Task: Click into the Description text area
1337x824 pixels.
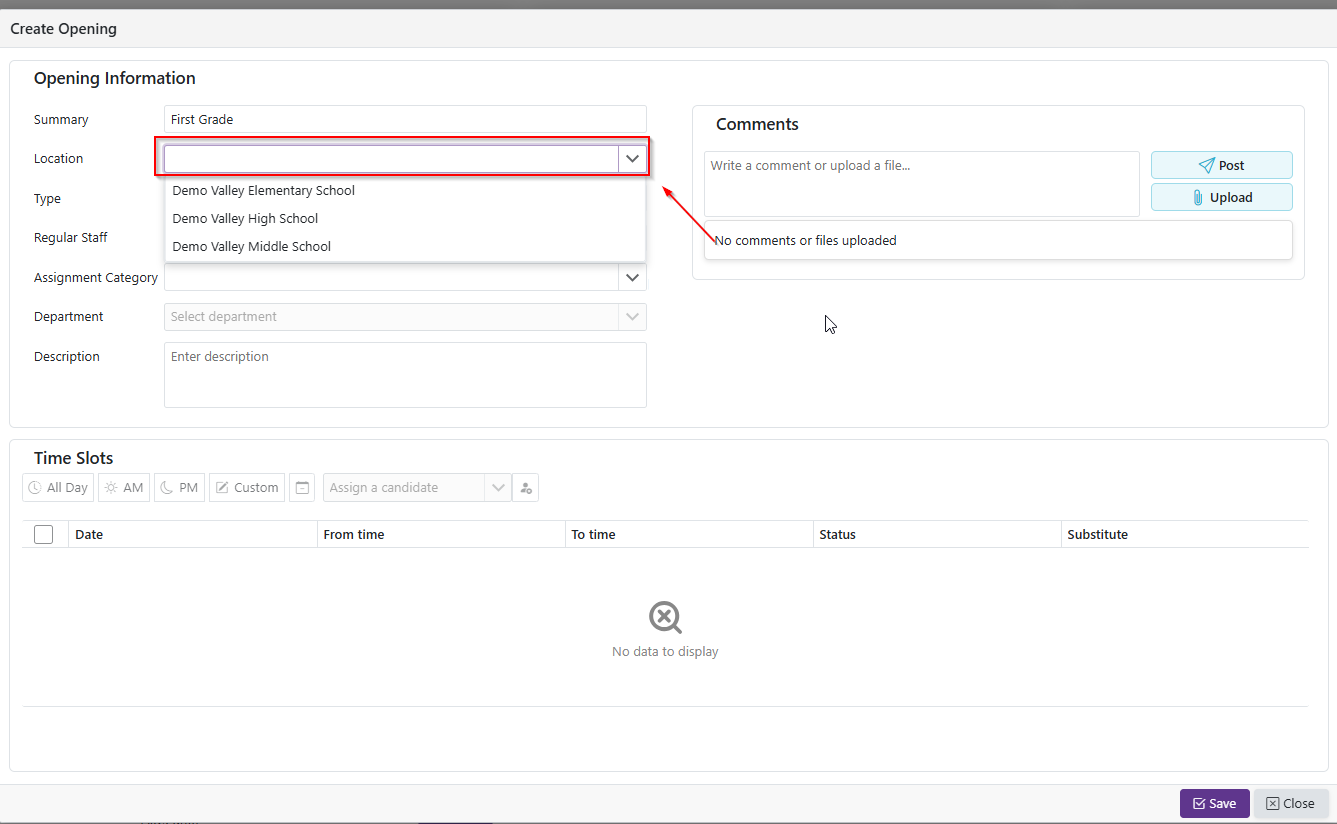Action: click(405, 375)
